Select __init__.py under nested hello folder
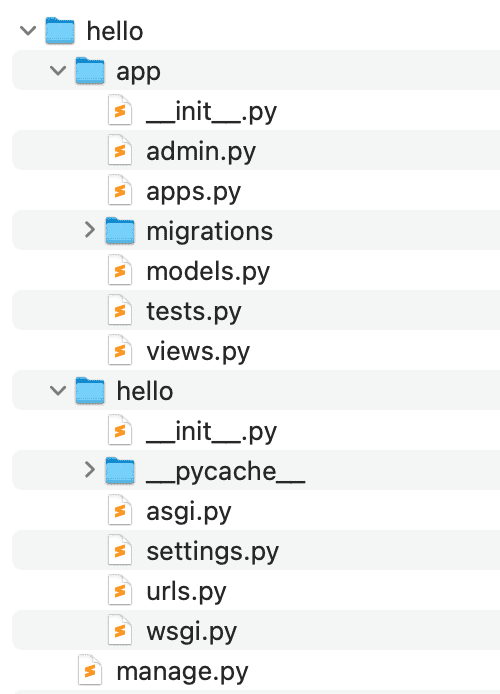This screenshot has height=694, width=500. point(212,432)
